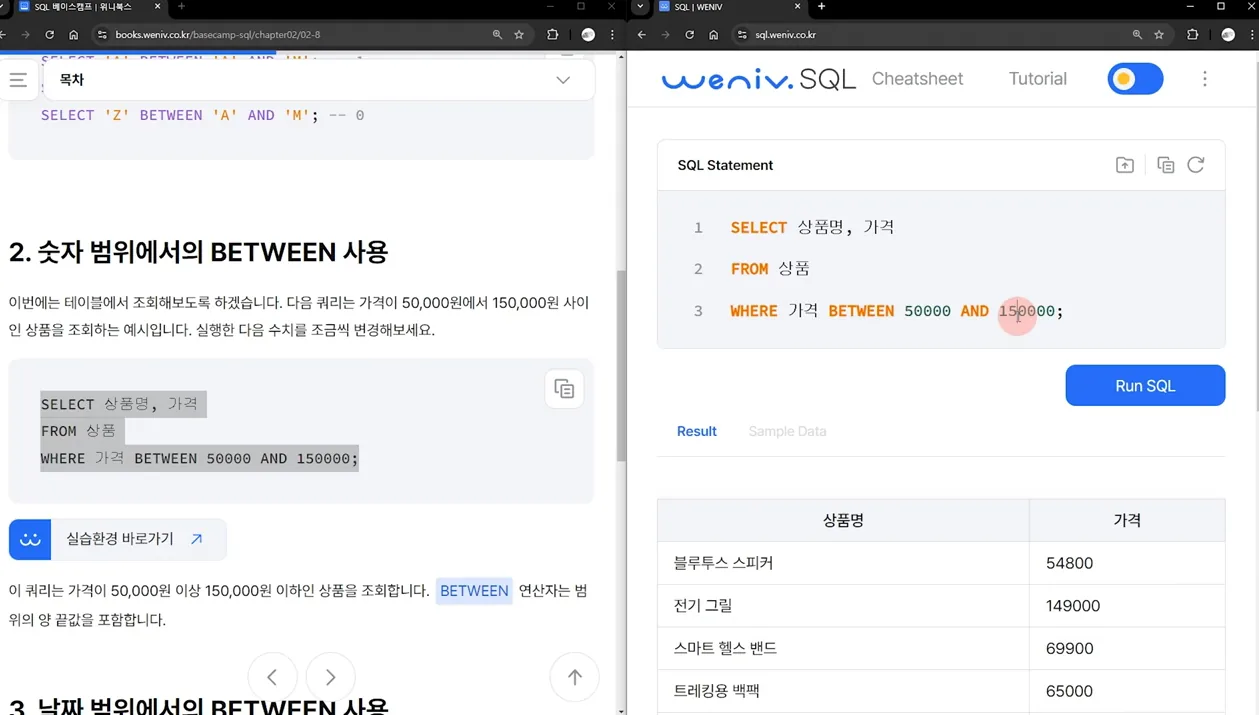Click the heading 숫자 범위에서의 BETWEEN 사용

click(198, 252)
